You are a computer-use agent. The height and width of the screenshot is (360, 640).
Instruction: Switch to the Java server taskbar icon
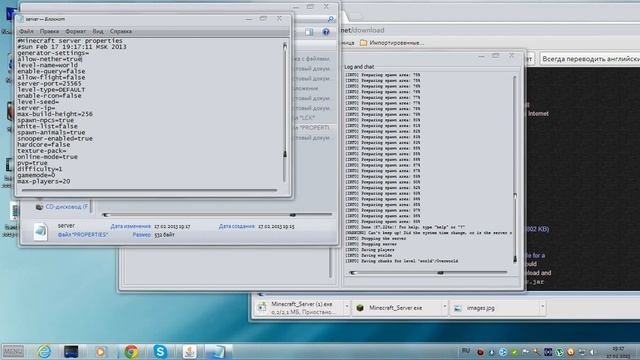tap(189, 351)
